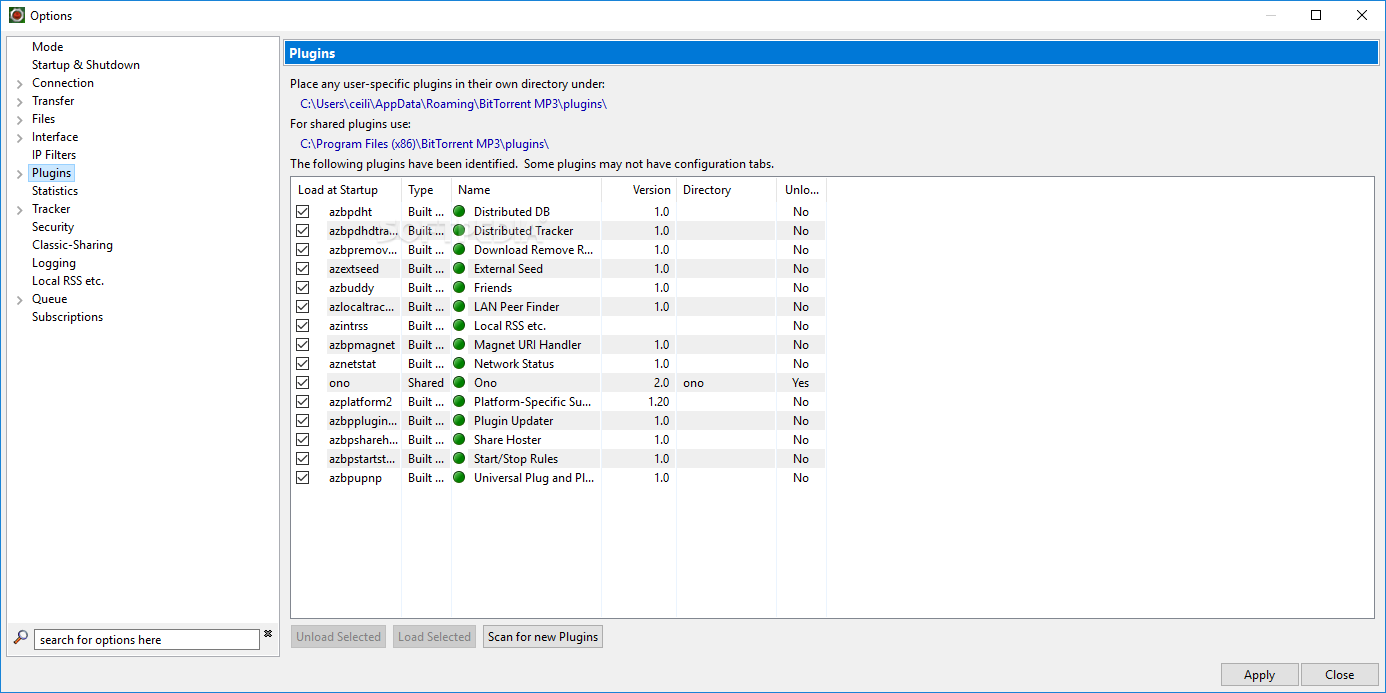
Task: Open the Classic-Sharing settings
Action: click(x=72, y=245)
